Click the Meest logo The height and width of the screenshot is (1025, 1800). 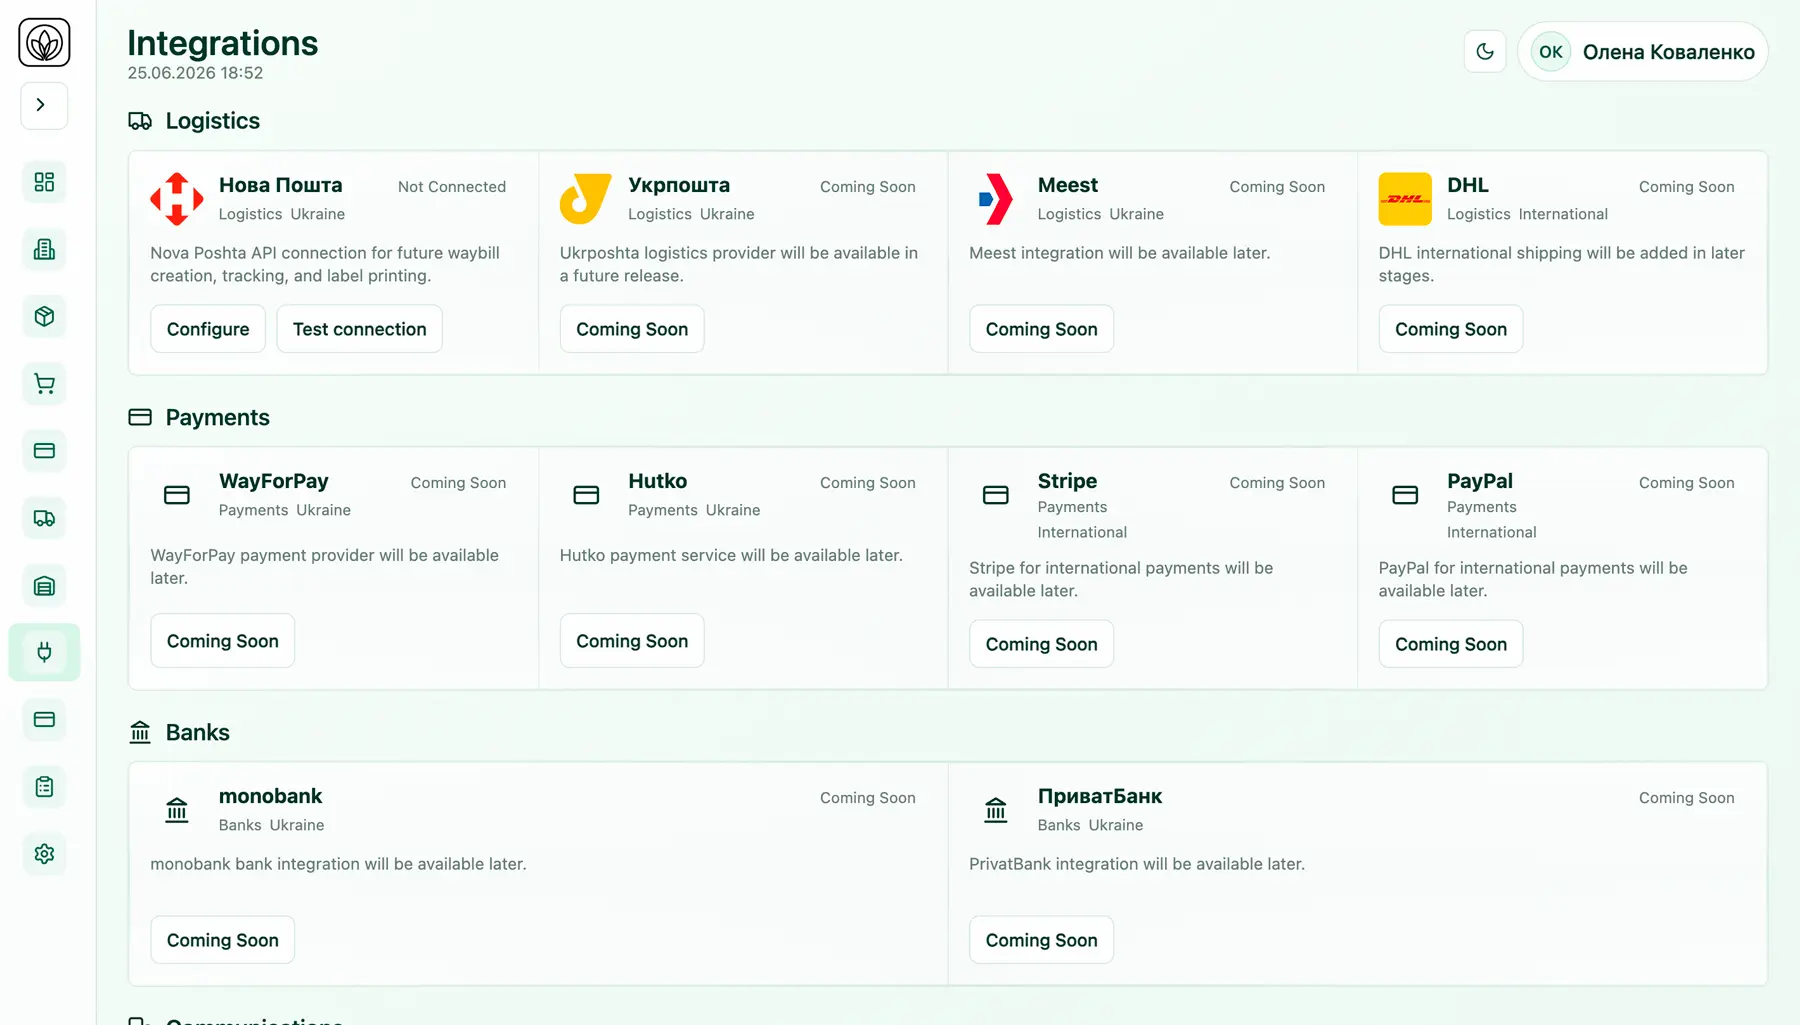point(996,199)
